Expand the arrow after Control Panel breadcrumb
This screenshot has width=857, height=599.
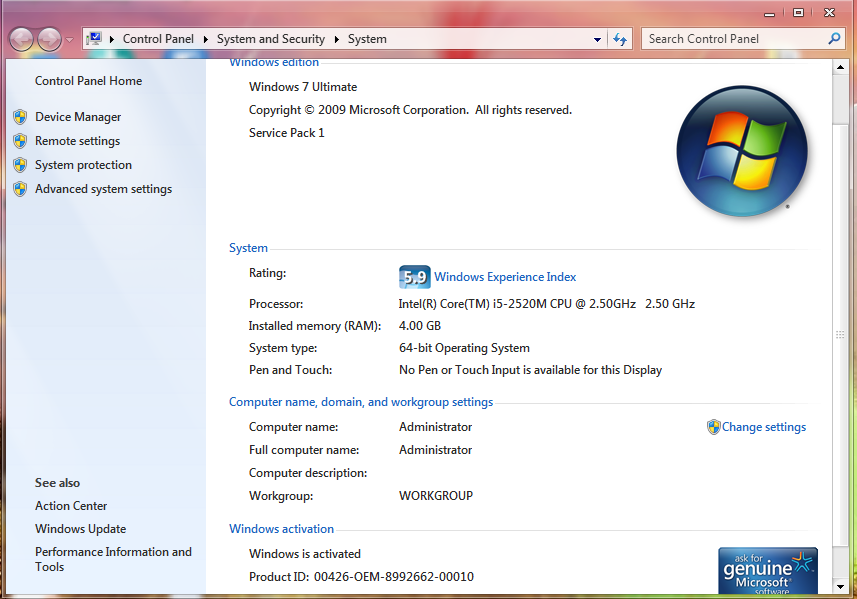tap(206, 39)
